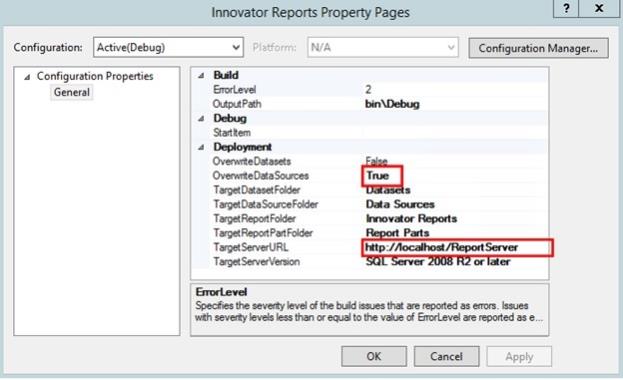The width and height of the screenshot is (623, 380).
Task: Select the OverwriteDatasets property
Action: pyautogui.click(x=252, y=161)
